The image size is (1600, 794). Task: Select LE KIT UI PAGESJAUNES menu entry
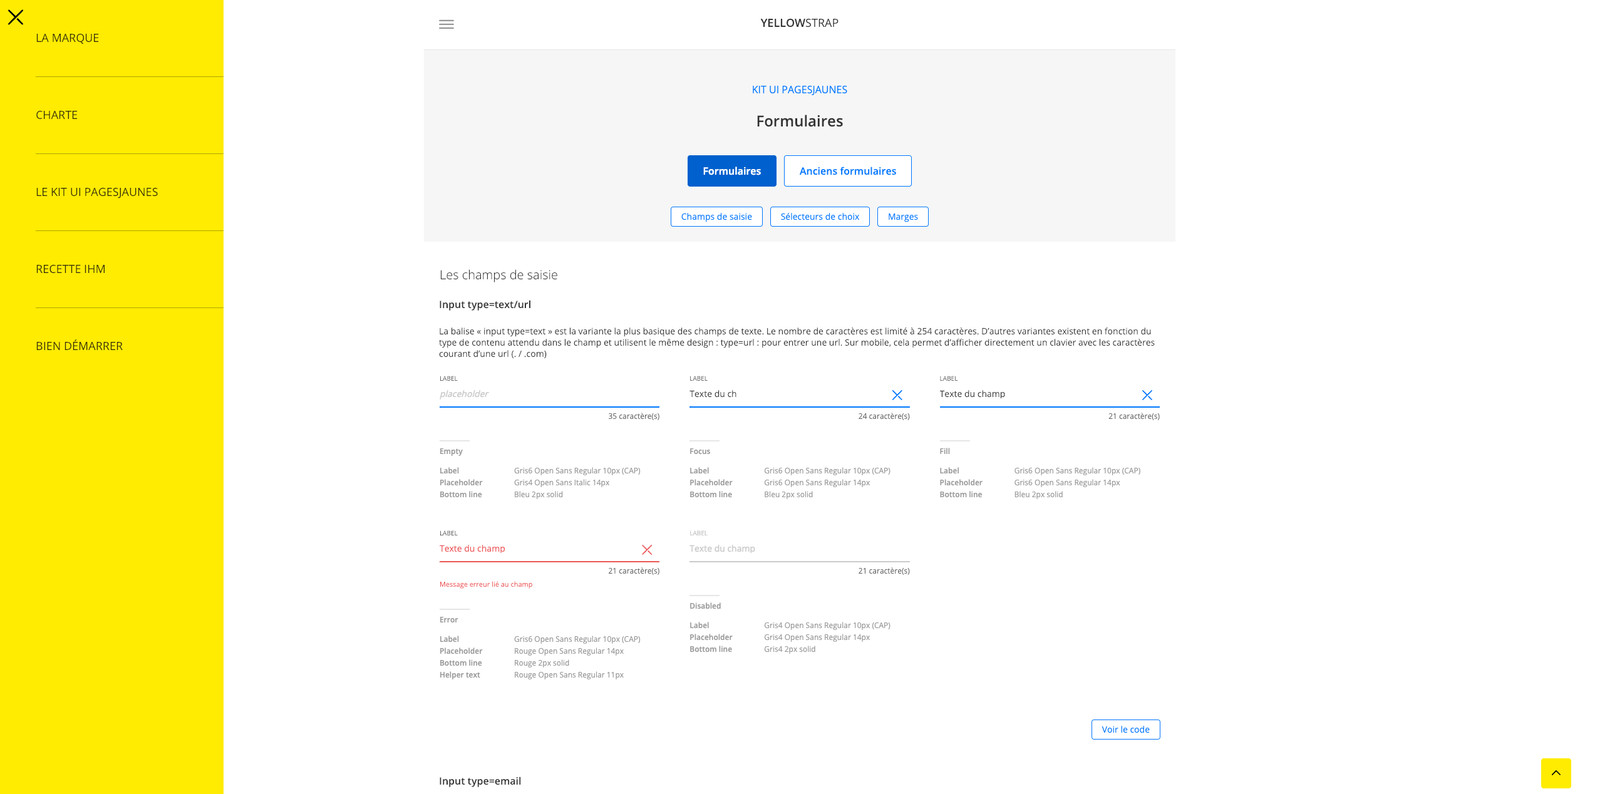97,192
